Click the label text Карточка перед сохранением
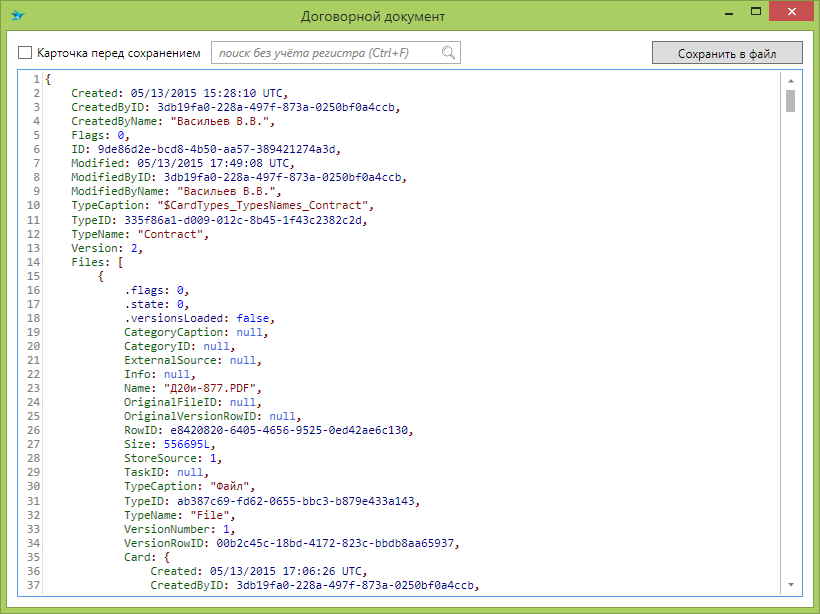 119,53
